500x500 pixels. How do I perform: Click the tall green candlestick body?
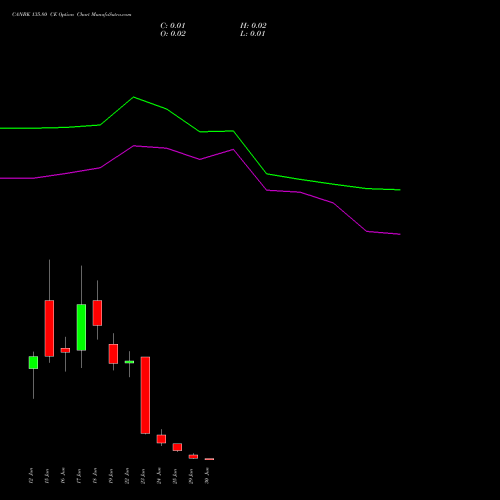coord(81,327)
